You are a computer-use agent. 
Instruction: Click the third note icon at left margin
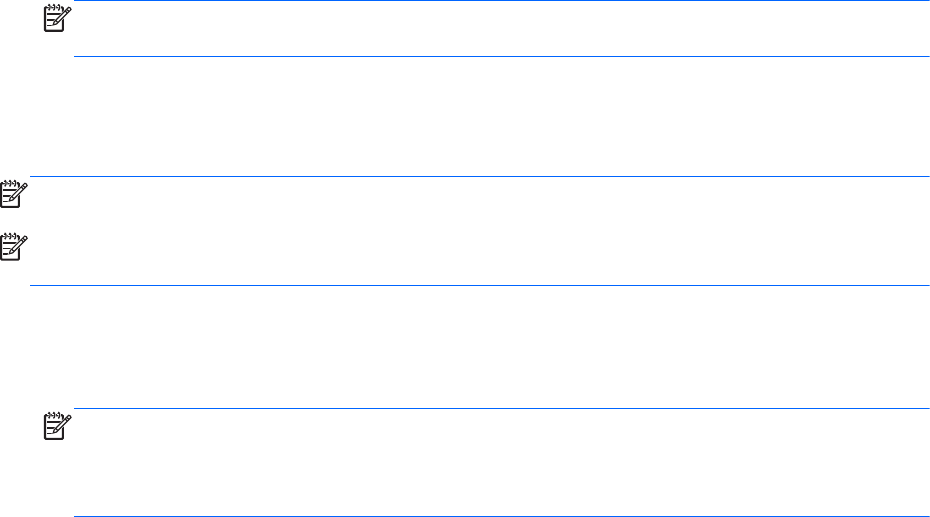click(15, 247)
